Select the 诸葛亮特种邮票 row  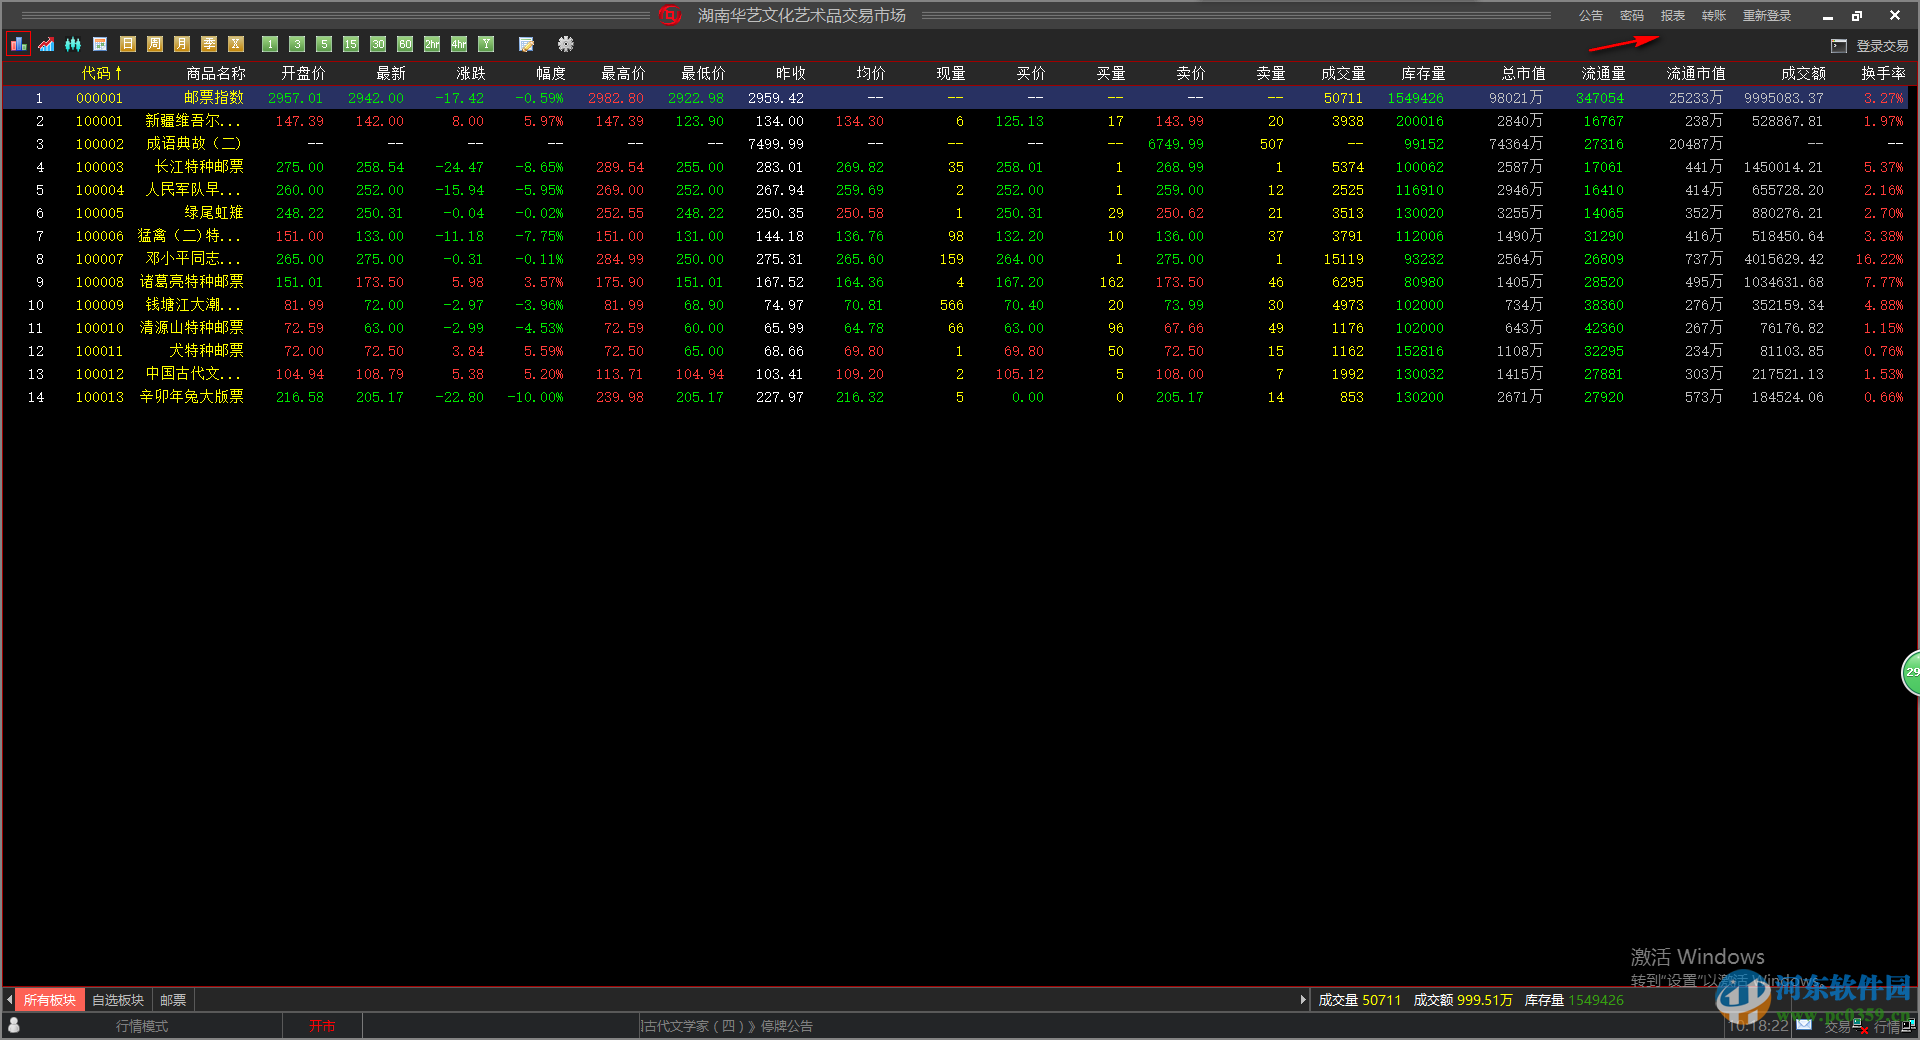pyautogui.click(x=955, y=282)
